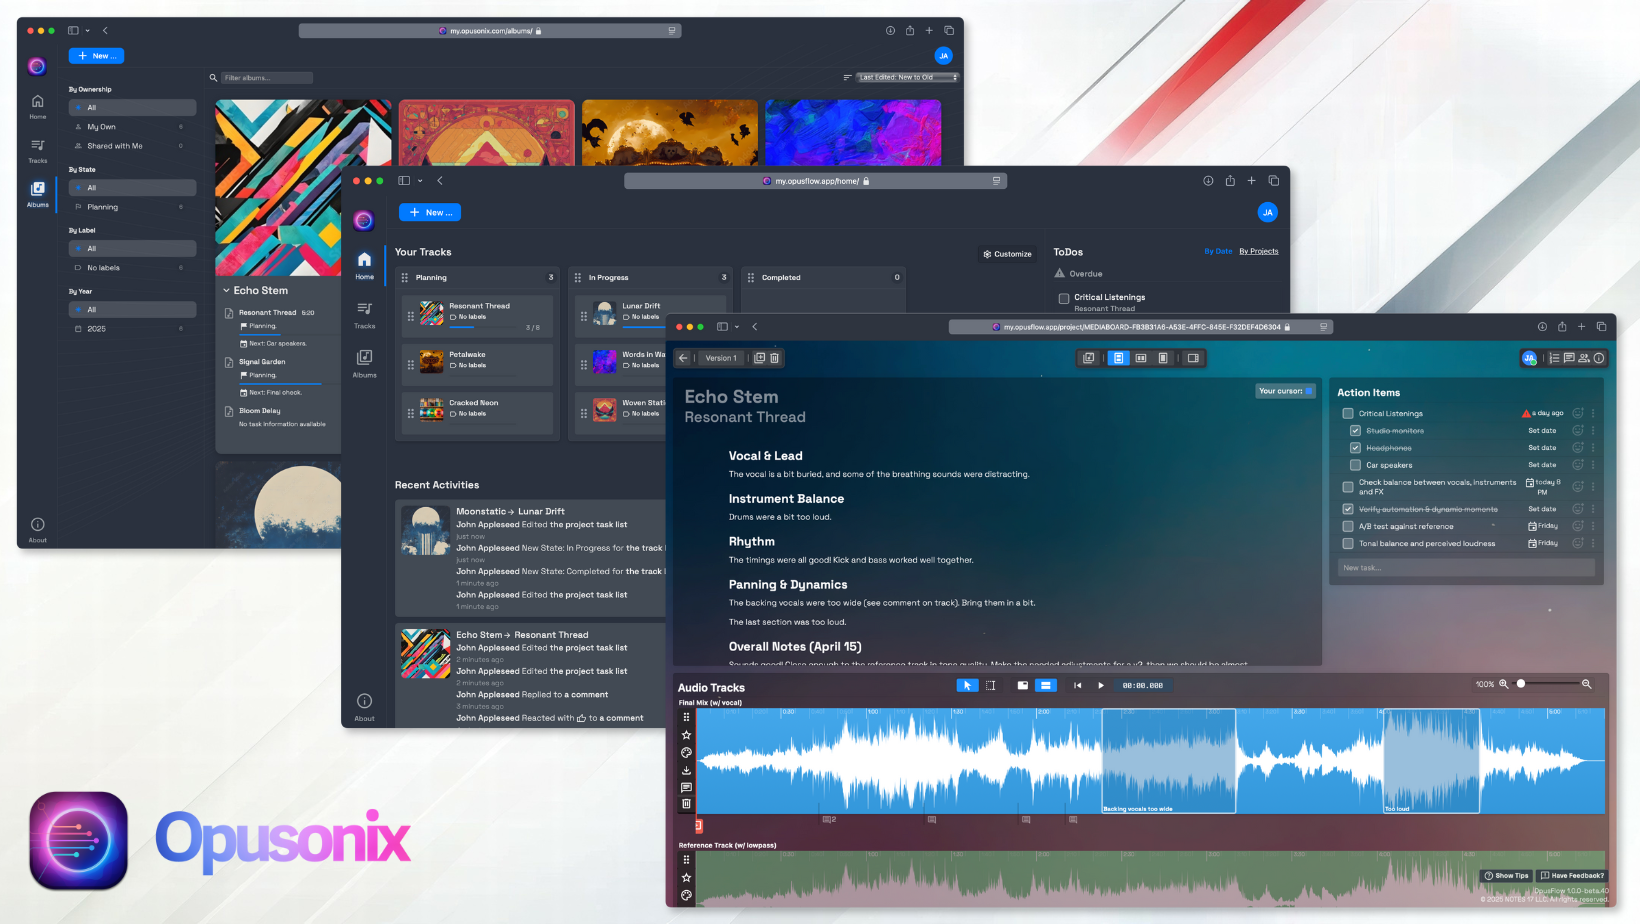1640x924 pixels.
Task: Filter albums by Shared with Me
Action: (x=132, y=146)
